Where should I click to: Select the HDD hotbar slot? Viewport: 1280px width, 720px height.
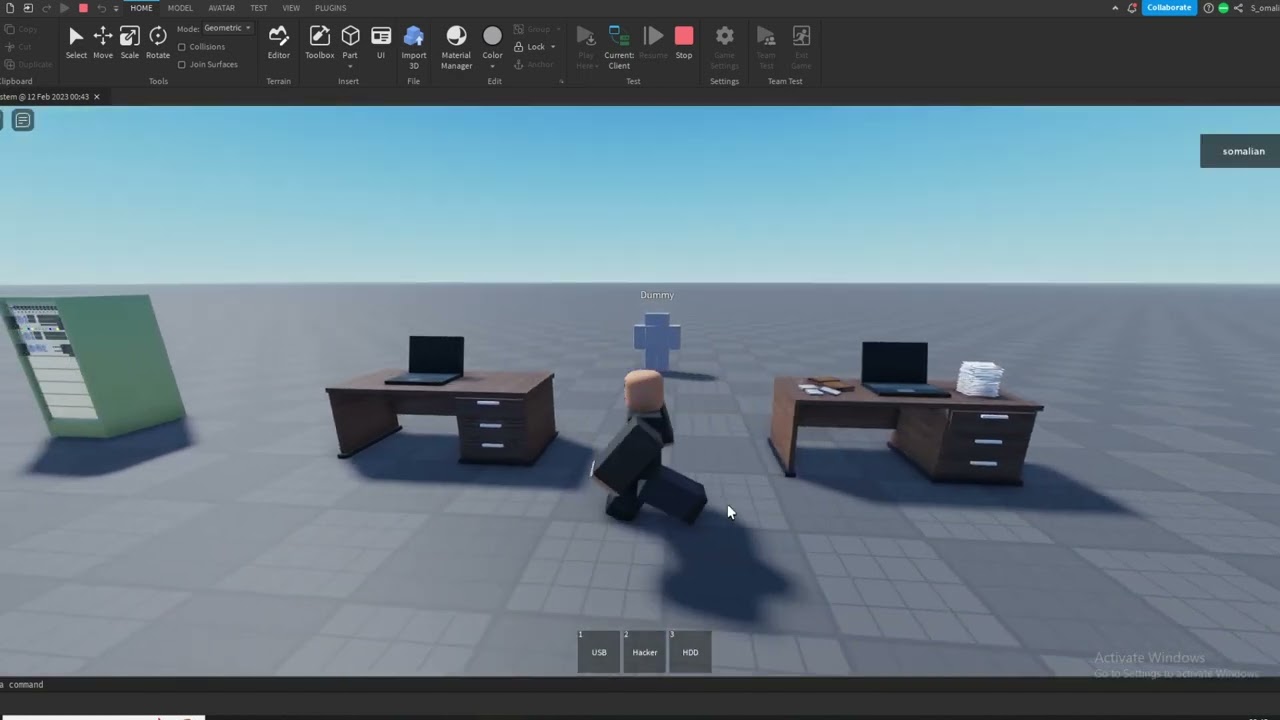(690, 651)
